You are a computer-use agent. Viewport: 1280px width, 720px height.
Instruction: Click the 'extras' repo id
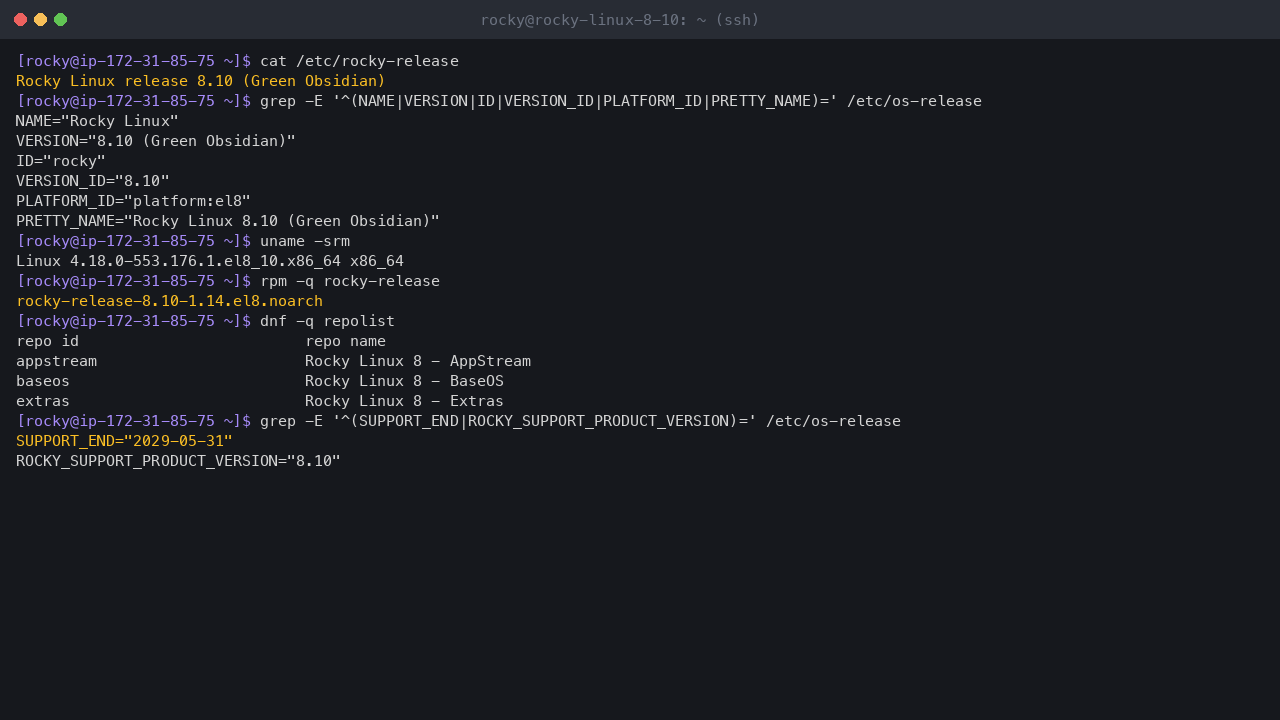[x=43, y=401]
